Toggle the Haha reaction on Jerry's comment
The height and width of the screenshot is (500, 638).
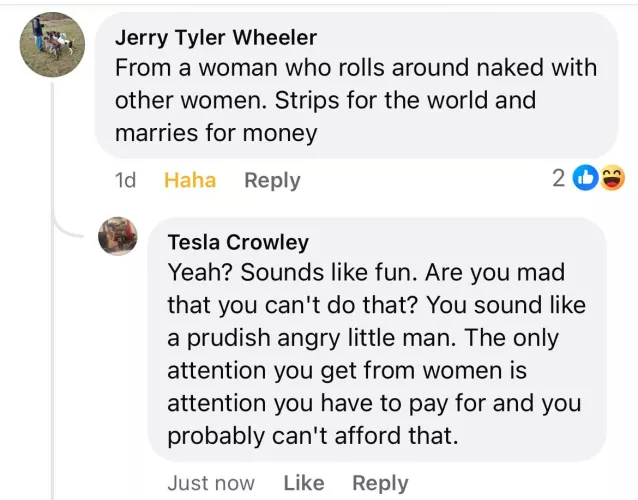pos(190,180)
